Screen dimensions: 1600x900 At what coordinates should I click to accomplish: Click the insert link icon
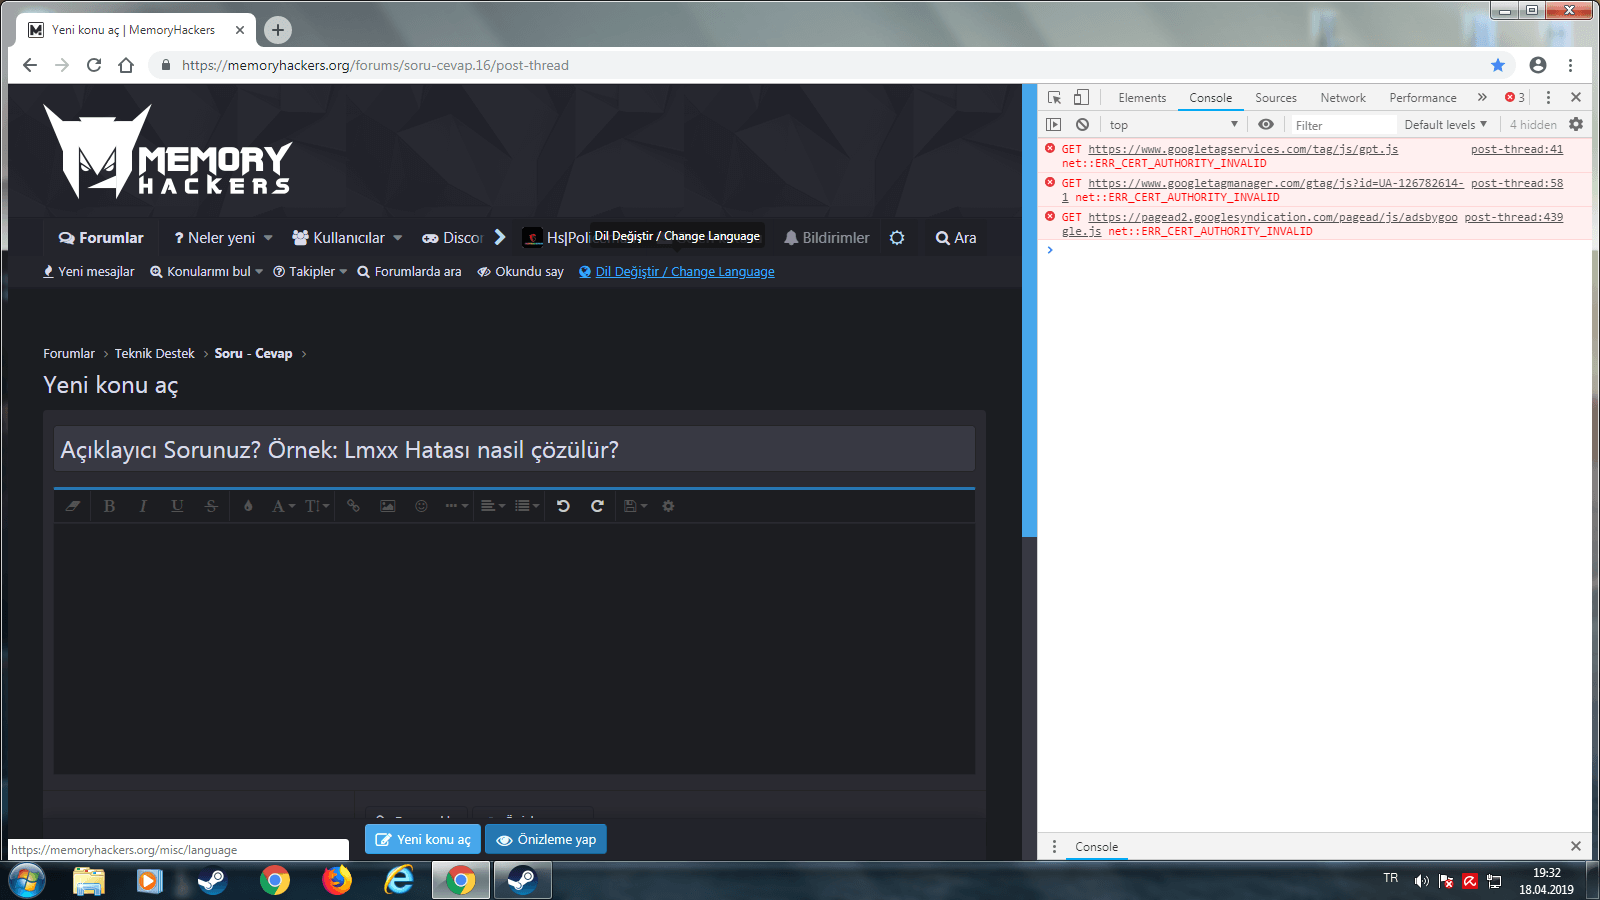coord(353,506)
